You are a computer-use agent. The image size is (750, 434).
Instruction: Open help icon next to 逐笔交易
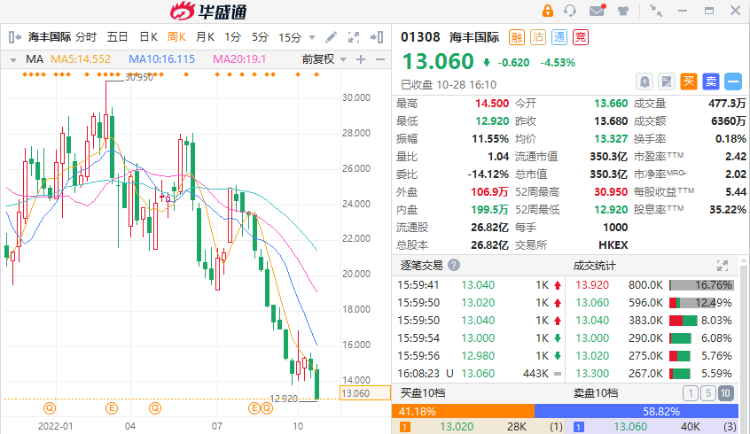tap(454, 265)
